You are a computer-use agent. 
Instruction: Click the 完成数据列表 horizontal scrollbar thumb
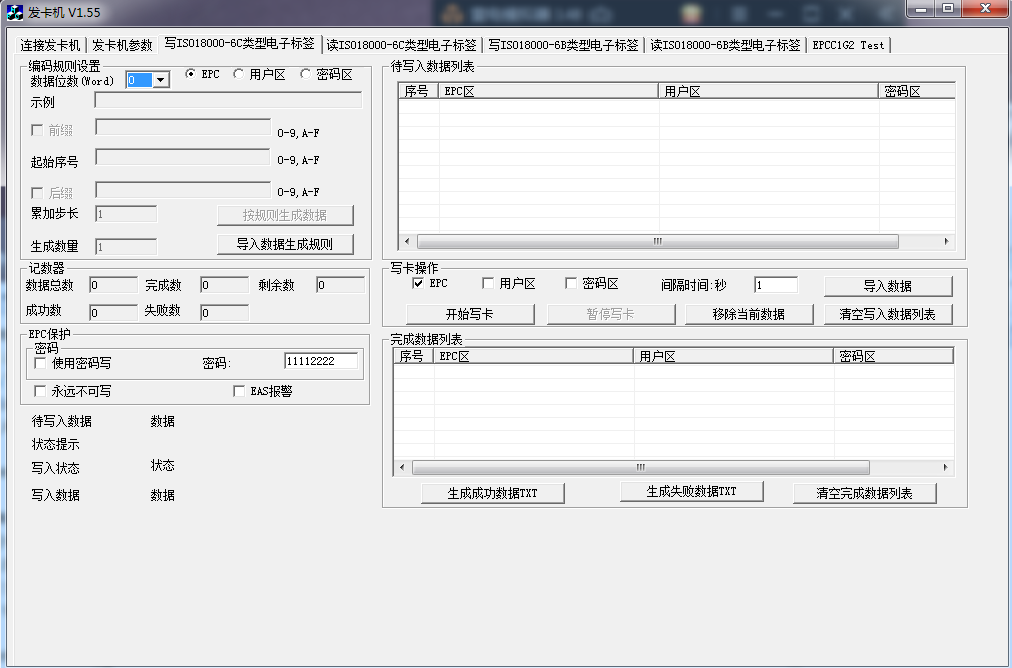click(x=641, y=467)
